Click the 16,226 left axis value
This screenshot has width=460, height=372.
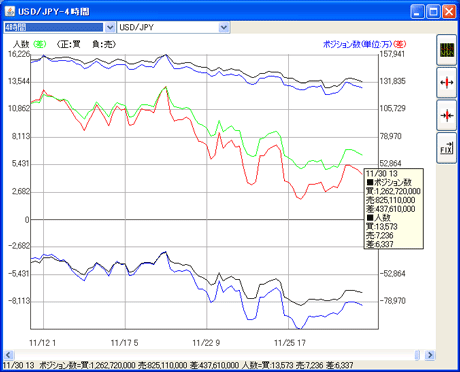[x=19, y=54]
